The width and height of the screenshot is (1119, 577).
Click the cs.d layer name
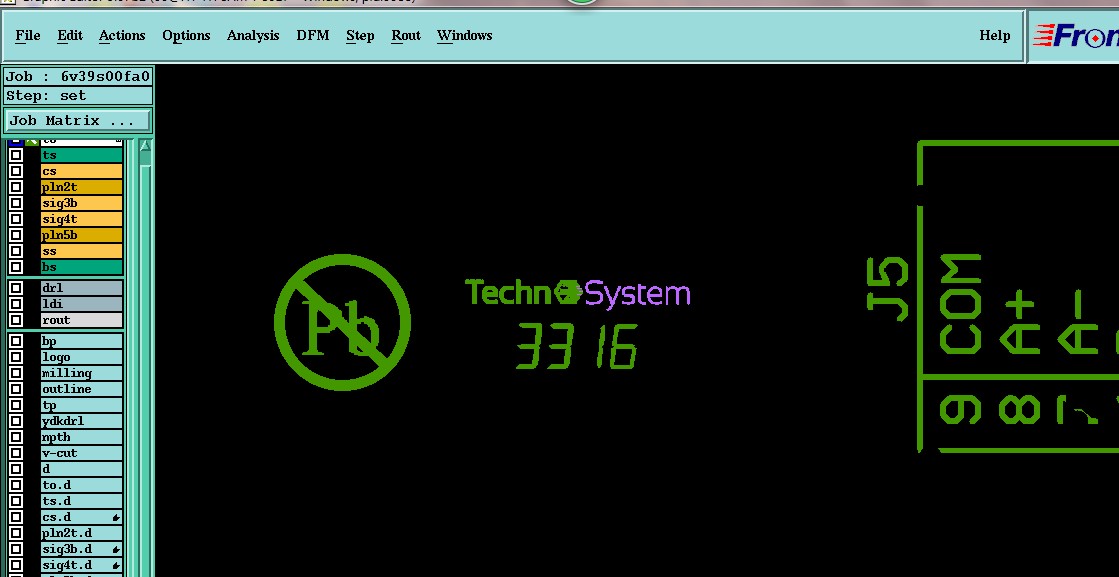81,518
